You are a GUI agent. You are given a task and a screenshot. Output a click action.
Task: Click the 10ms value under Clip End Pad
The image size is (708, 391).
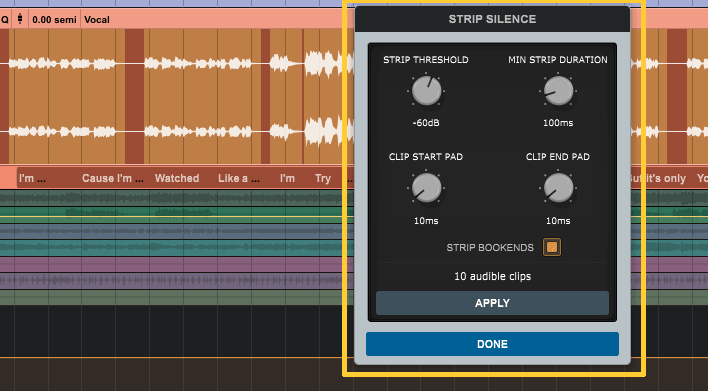[558, 221]
